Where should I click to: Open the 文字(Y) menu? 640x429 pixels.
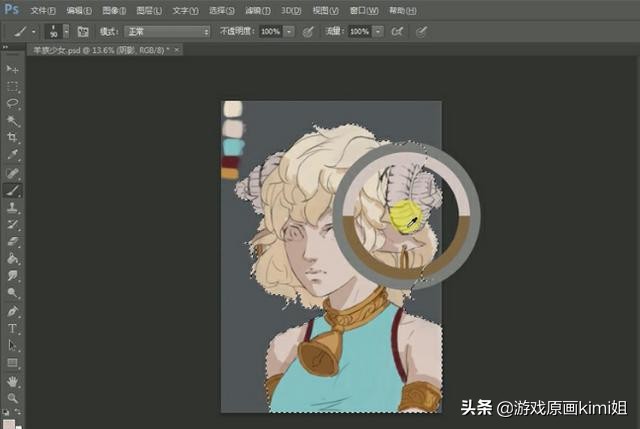(185, 11)
